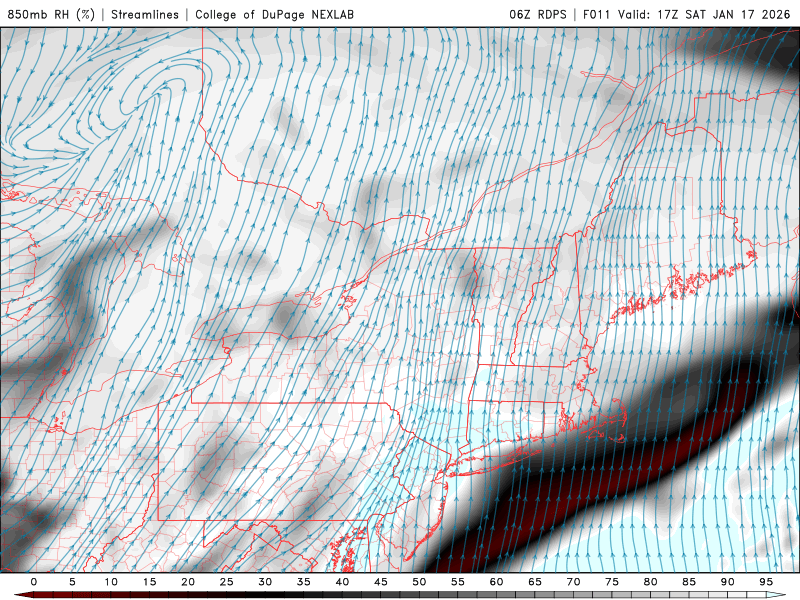Image resolution: width=800 pixels, height=600 pixels.
Task: Click the "50" label on the color scale
Action: point(419,582)
